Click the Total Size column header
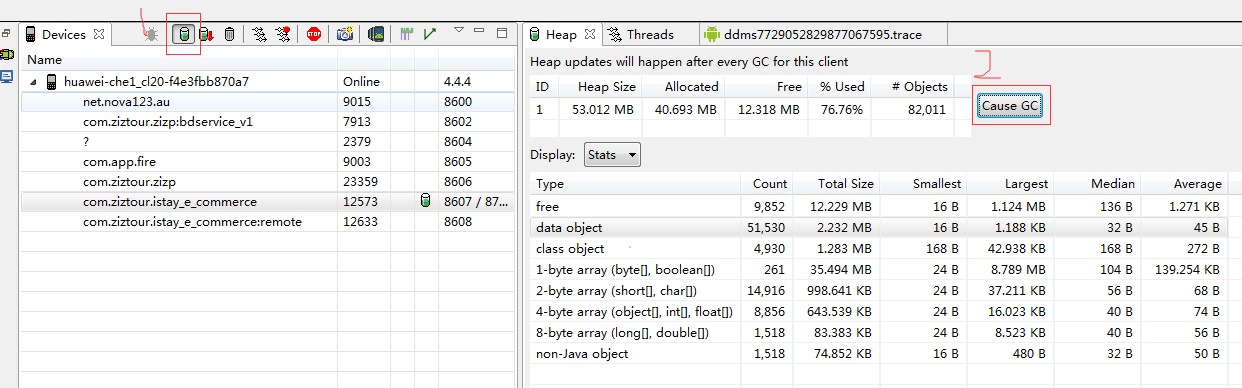 [x=836, y=183]
